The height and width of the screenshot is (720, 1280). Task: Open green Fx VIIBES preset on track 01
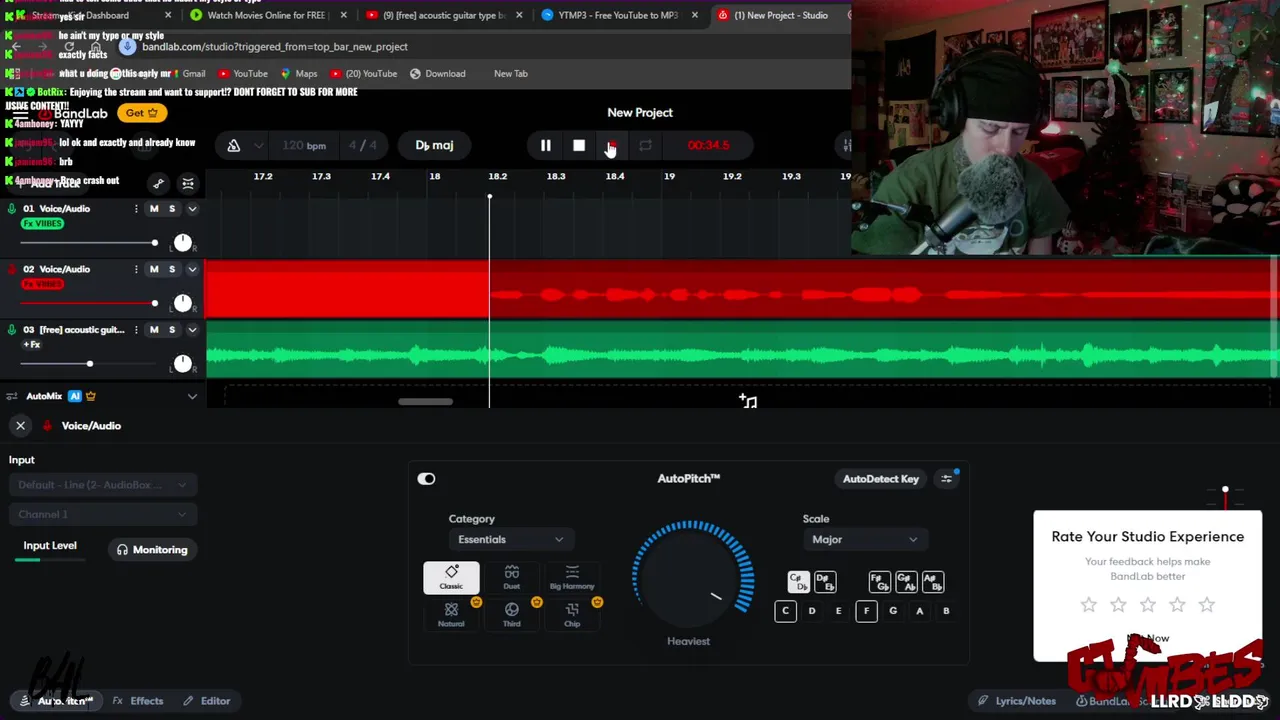(42, 224)
